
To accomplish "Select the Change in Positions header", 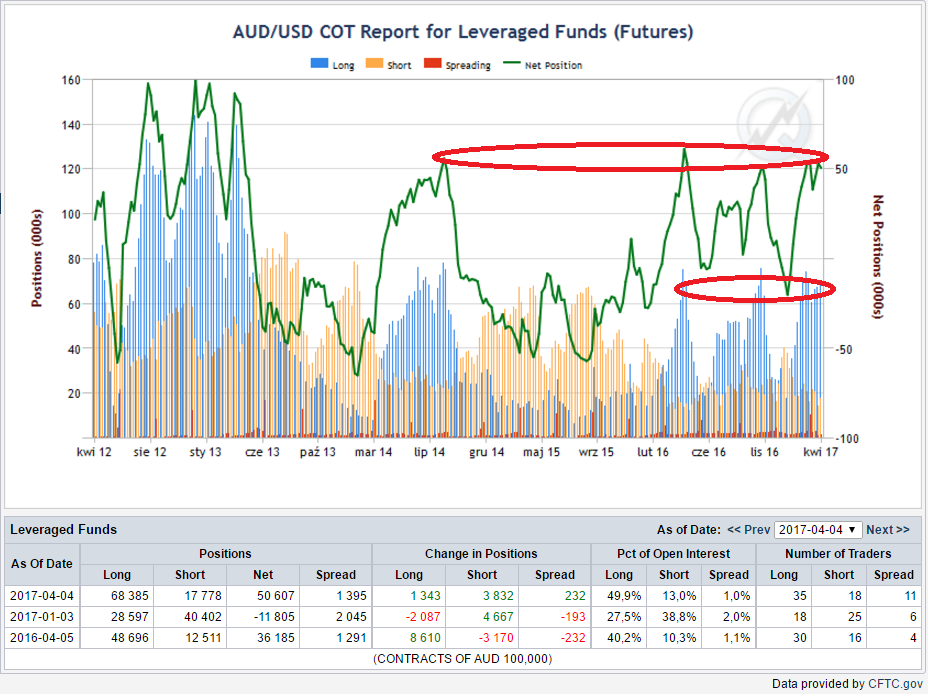I will pyautogui.click(x=480, y=553).
